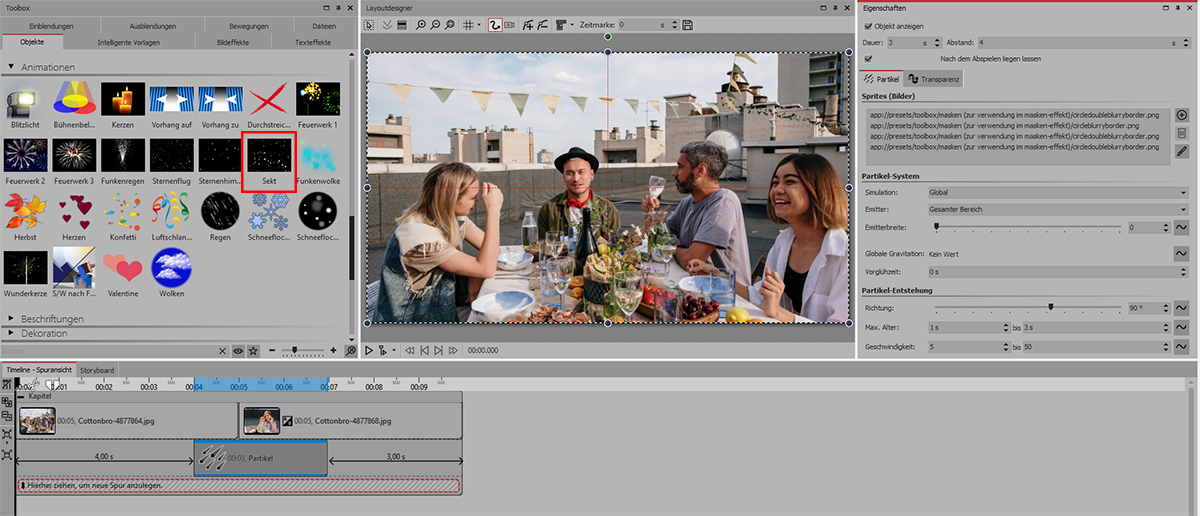Image resolution: width=1200 pixels, height=516 pixels.
Task: Open the Storyboard tab
Action: pyautogui.click(x=97, y=370)
